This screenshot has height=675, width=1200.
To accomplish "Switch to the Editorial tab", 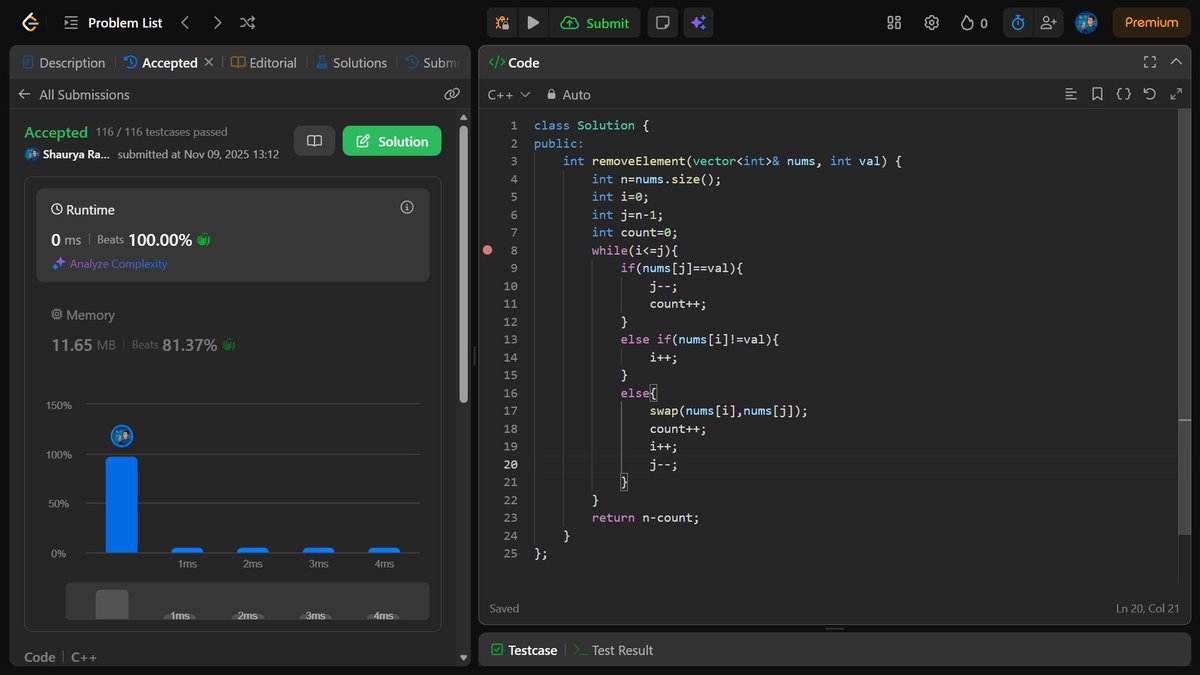I will [x=263, y=62].
